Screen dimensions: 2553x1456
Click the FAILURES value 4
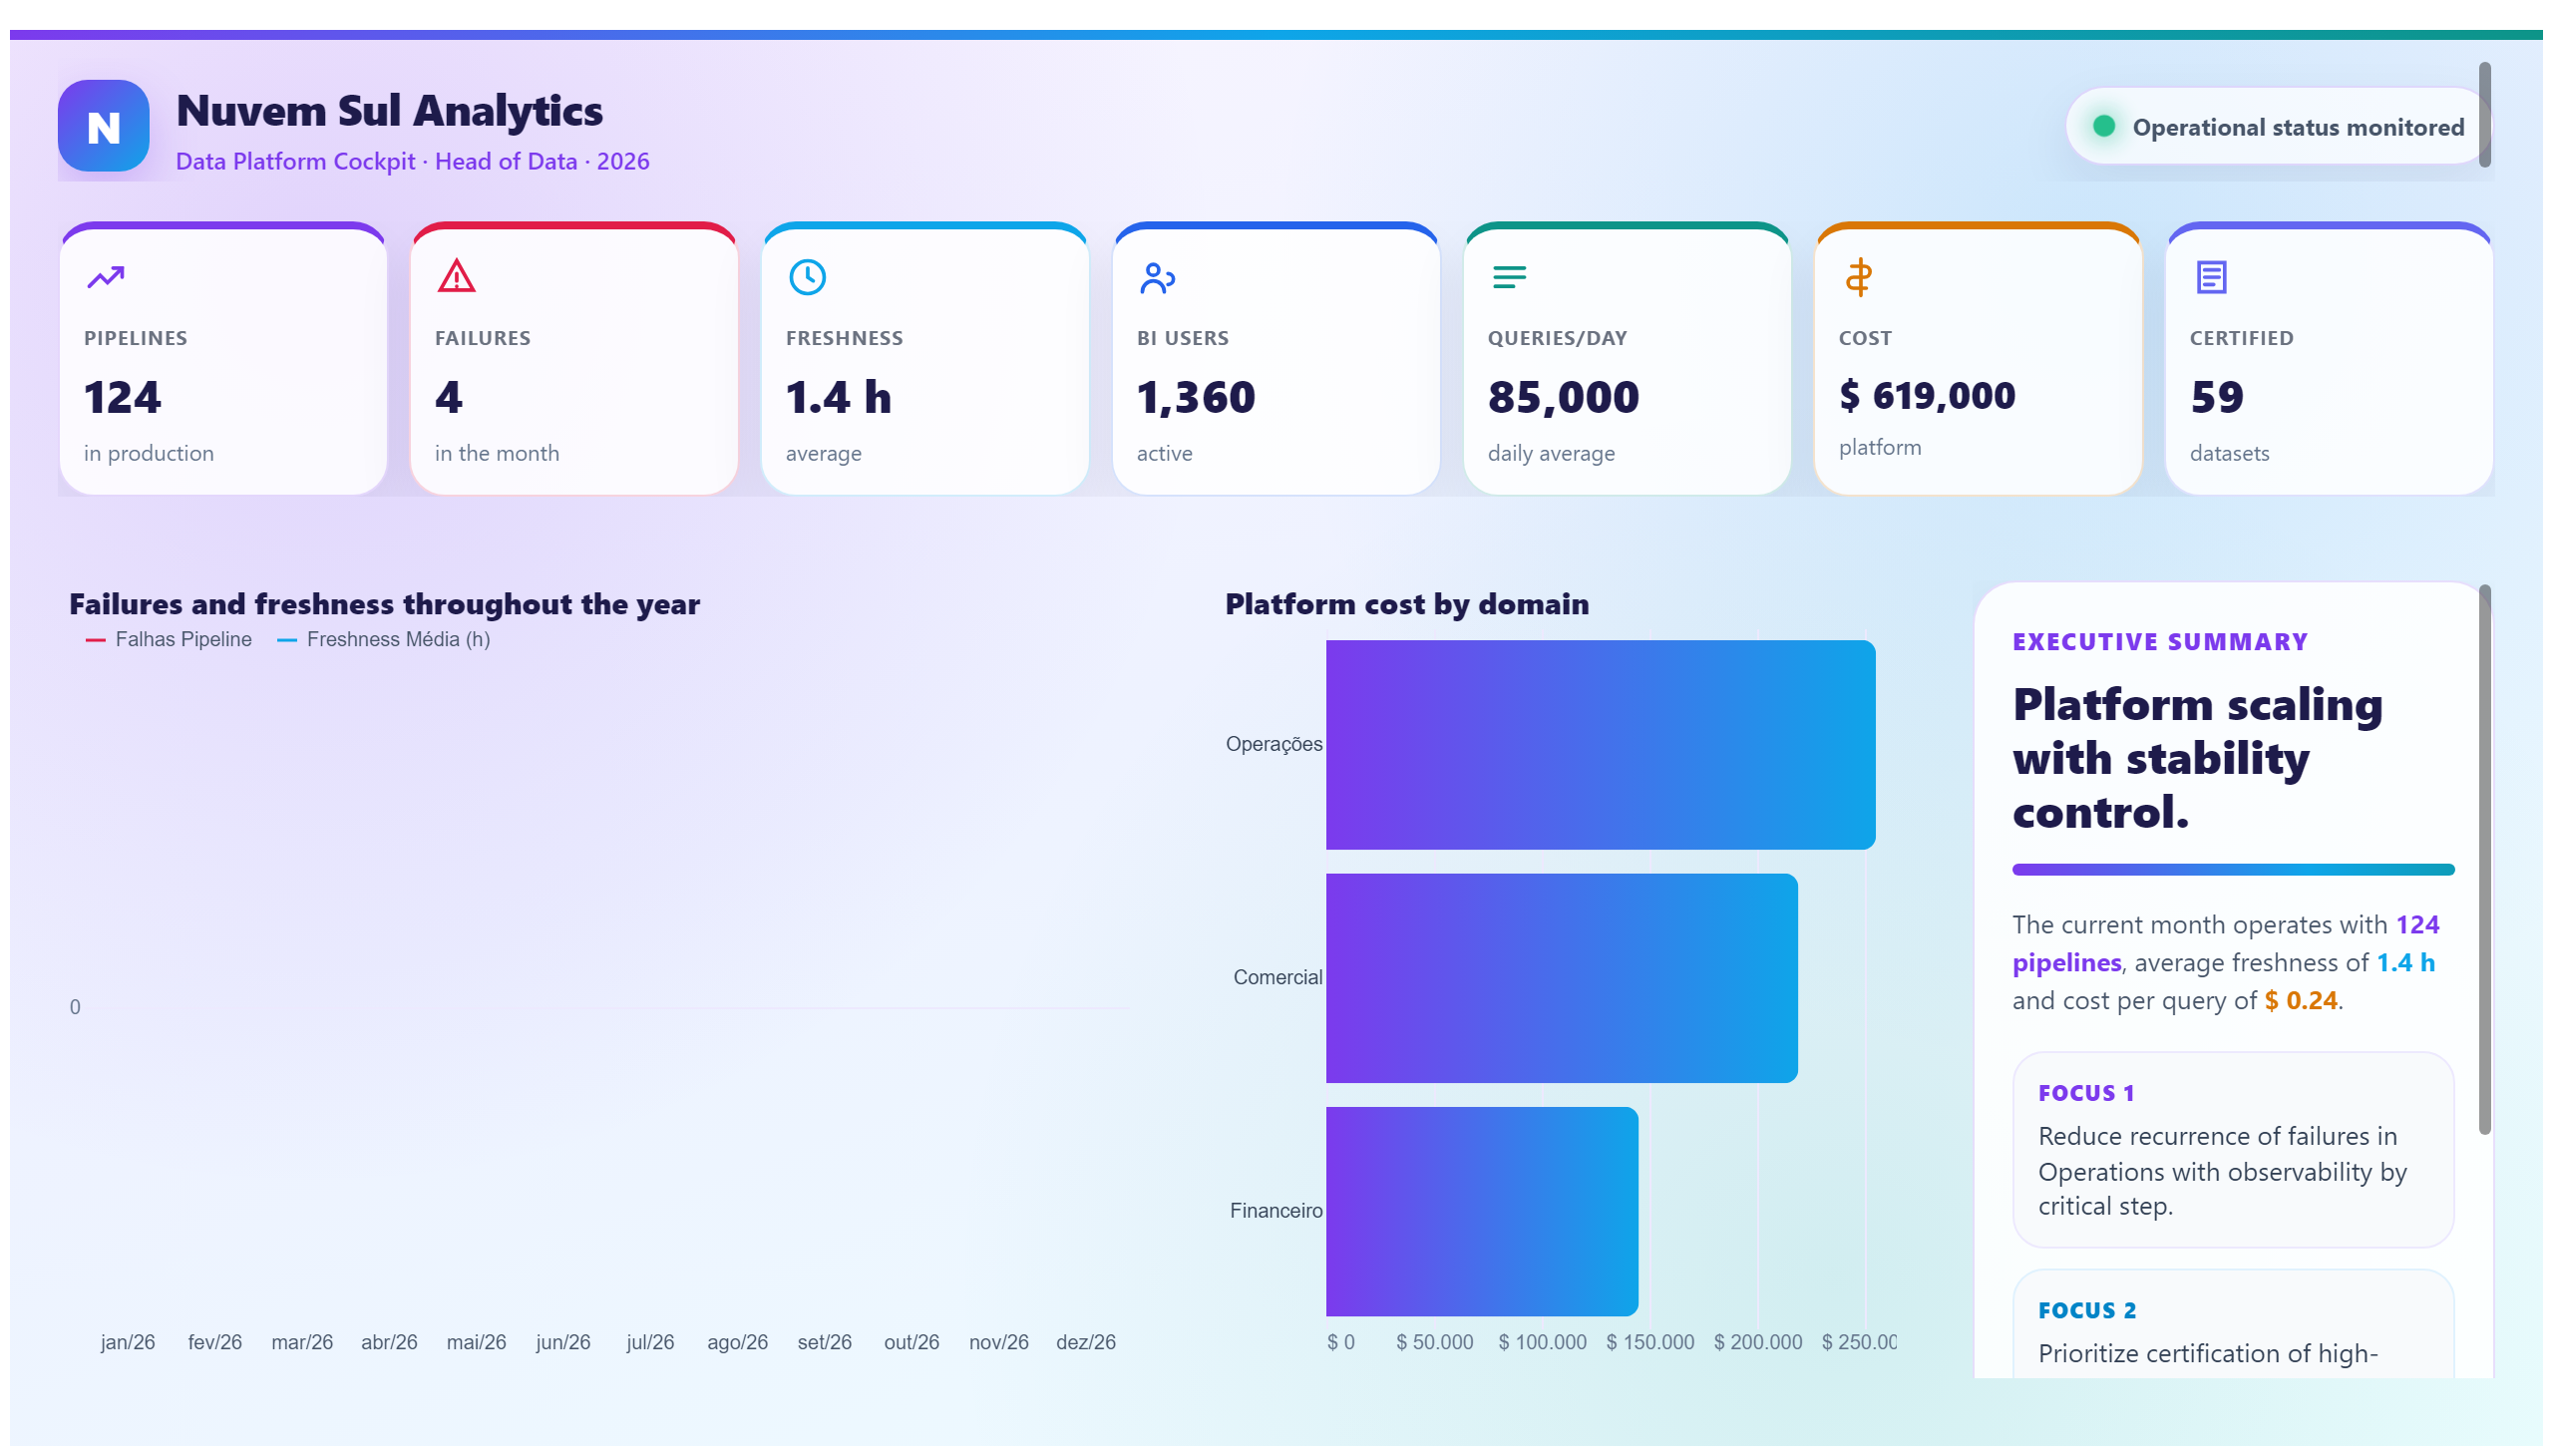click(448, 397)
